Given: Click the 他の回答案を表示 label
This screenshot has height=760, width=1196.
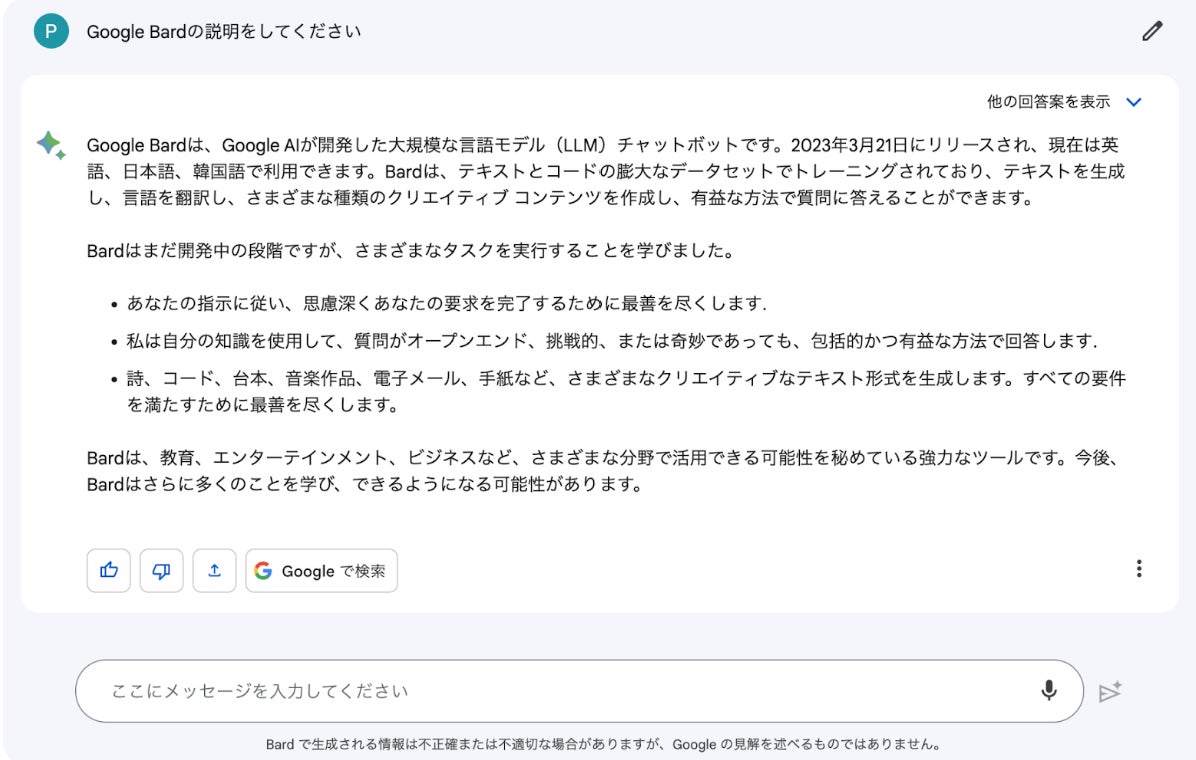Looking at the screenshot, I should coord(1048,102).
